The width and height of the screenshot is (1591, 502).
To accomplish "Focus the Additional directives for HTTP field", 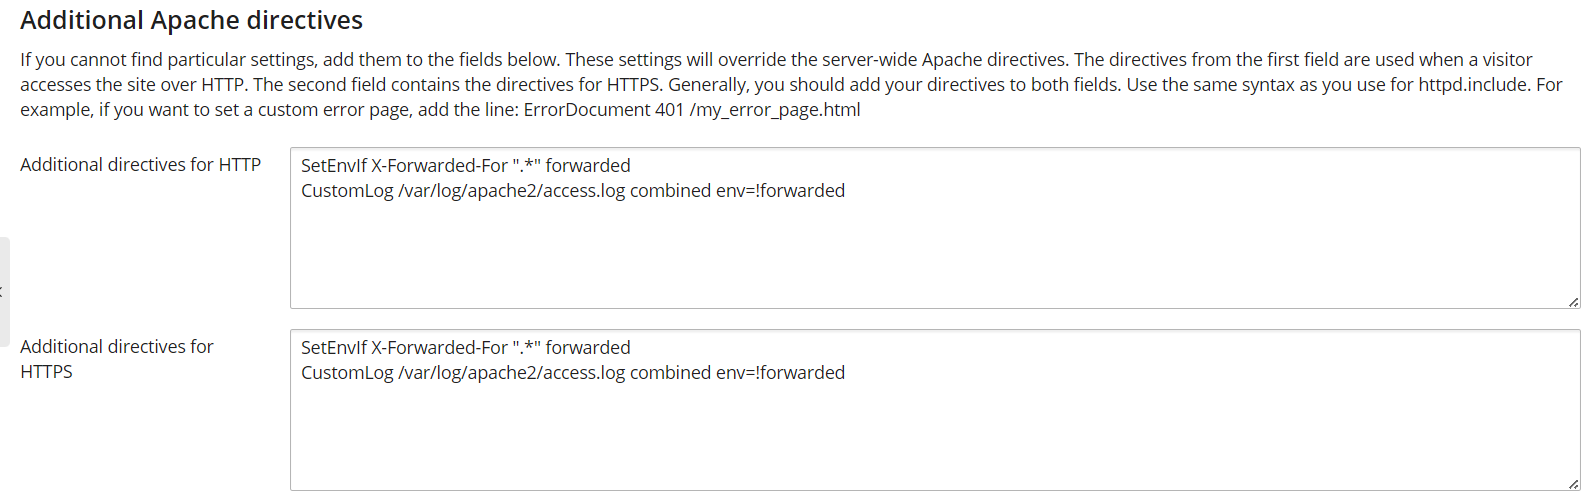I will coord(935,228).
